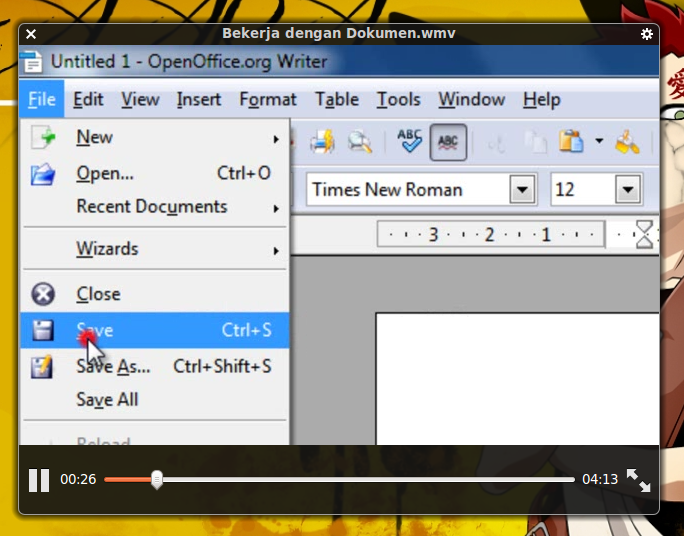The height and width of the screenshot is (536, 684).
Task: Toggle fullscreen mode in video player
Action: pyautogui.click(x=639, y=480)
